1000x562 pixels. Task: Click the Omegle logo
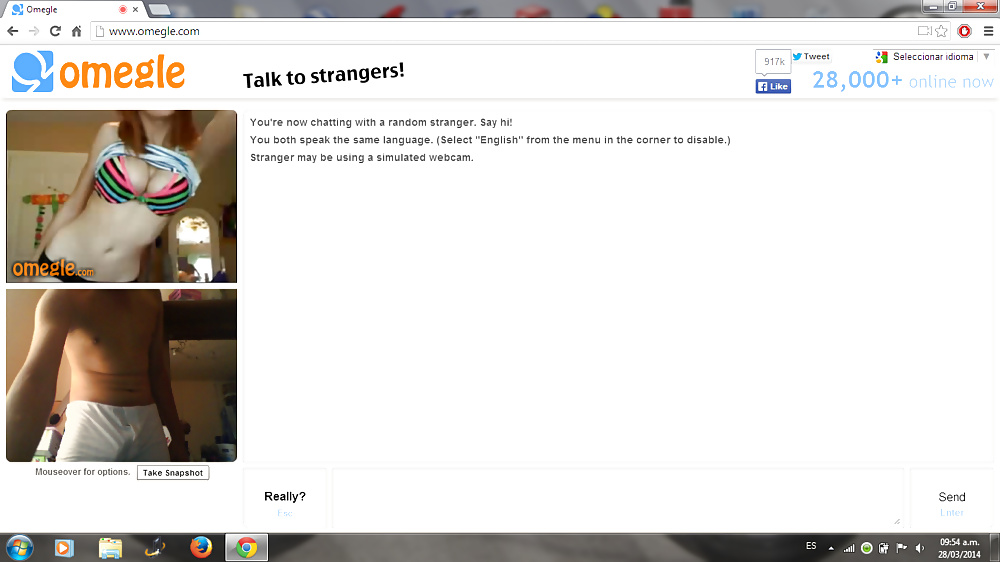tap(98, 72)
